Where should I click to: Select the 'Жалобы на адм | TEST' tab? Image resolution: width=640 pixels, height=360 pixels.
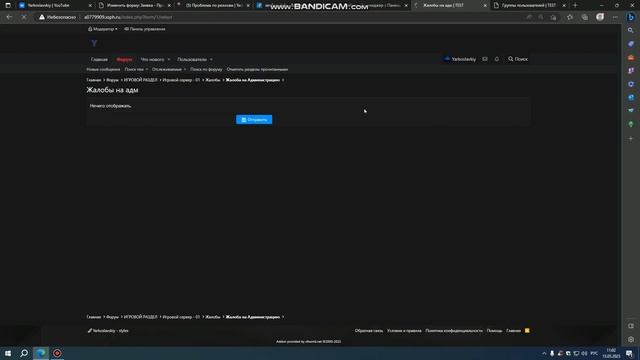(451, 5)
